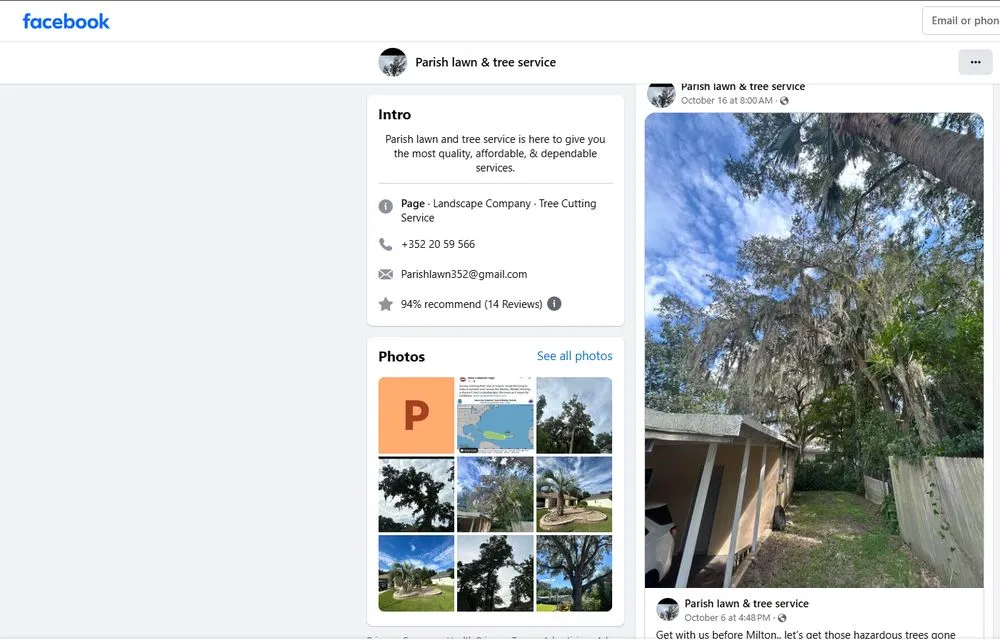Click the Landscape Company category link
The image size is (1000, 643).
point(482,203)
